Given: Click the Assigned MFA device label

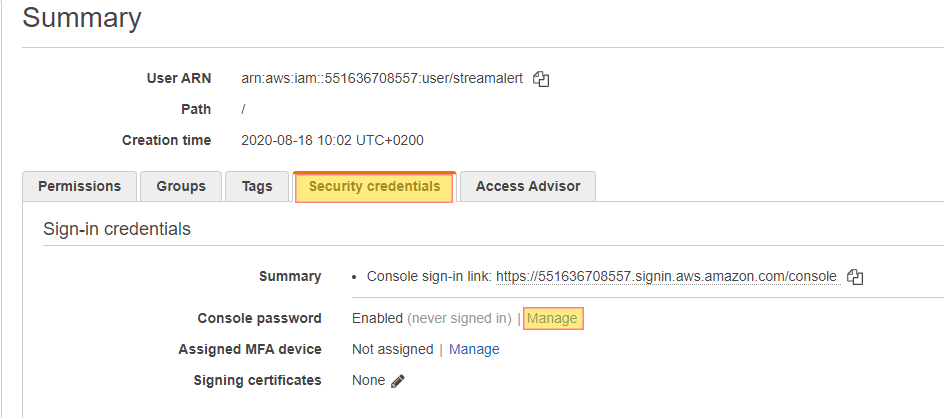Looking at the screenshot, I should tap(250, 349).
